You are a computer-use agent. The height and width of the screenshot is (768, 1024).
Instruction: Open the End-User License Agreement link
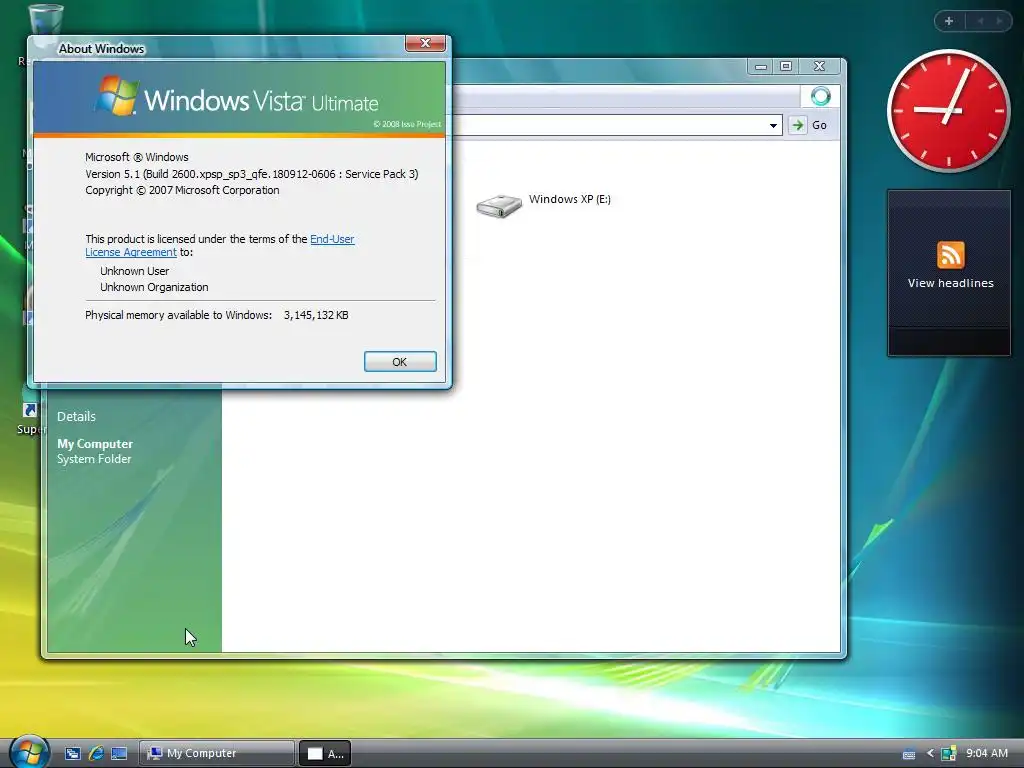click(x=332, y=239)
